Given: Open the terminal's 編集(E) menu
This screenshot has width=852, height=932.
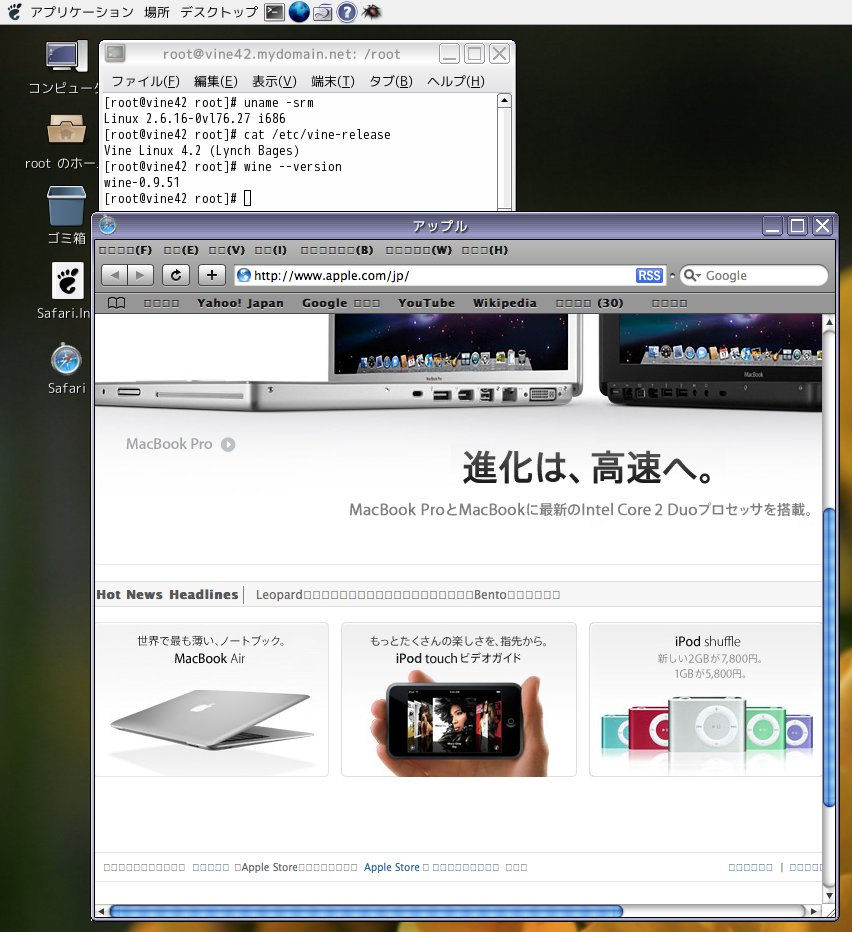Looking at the screenshot, I should tap(215, 81).
